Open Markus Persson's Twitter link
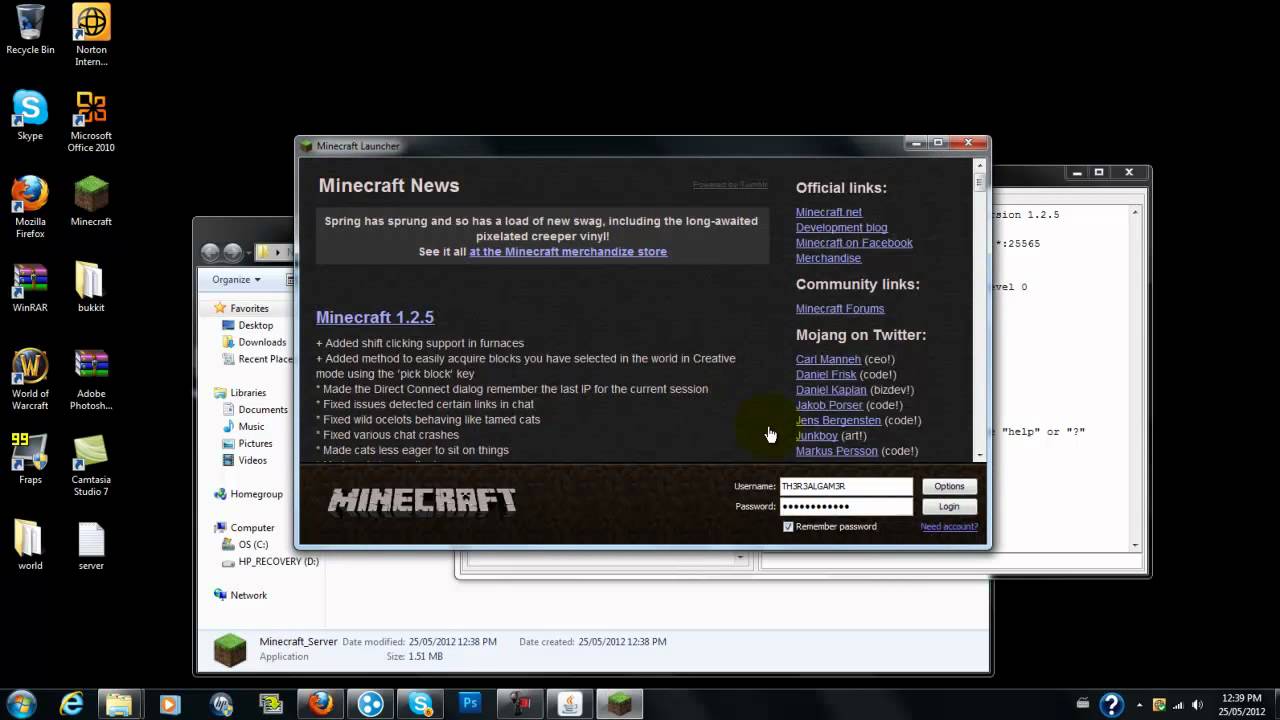The width and height of the screenshot is (1280, 720). [837, 451]
